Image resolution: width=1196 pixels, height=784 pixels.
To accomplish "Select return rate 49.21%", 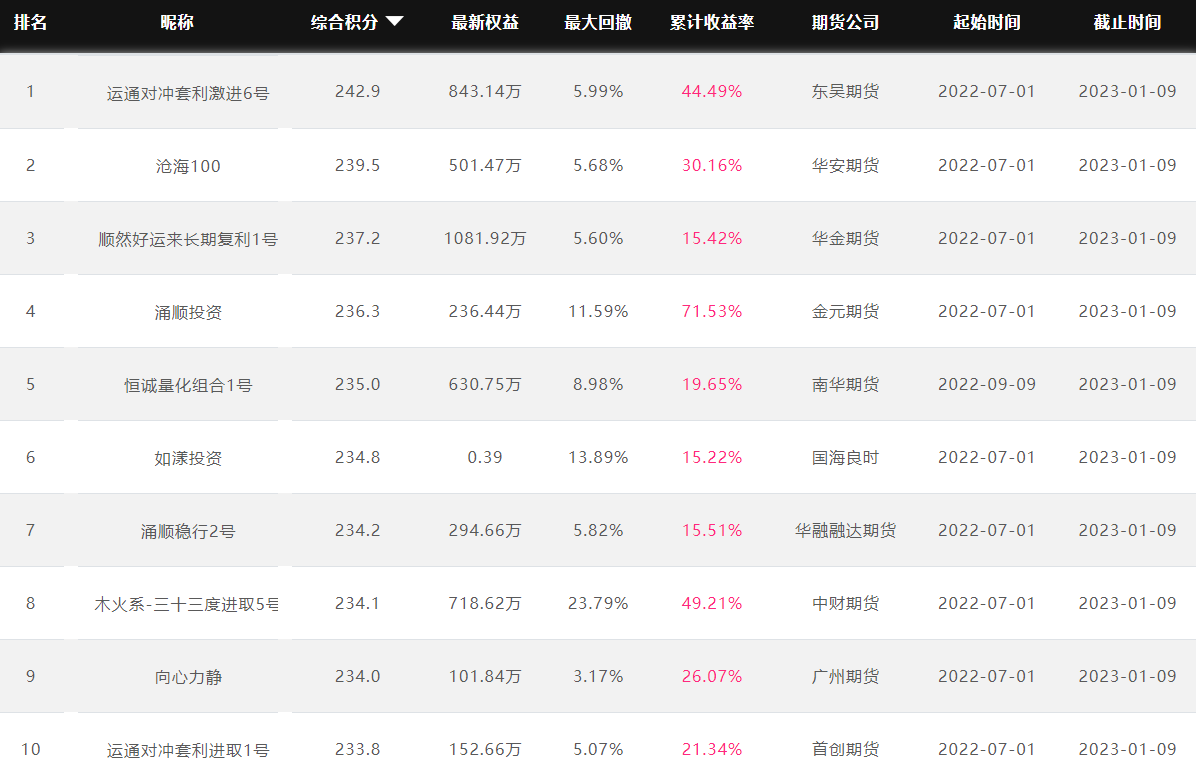I will click(x=712, y=603).
